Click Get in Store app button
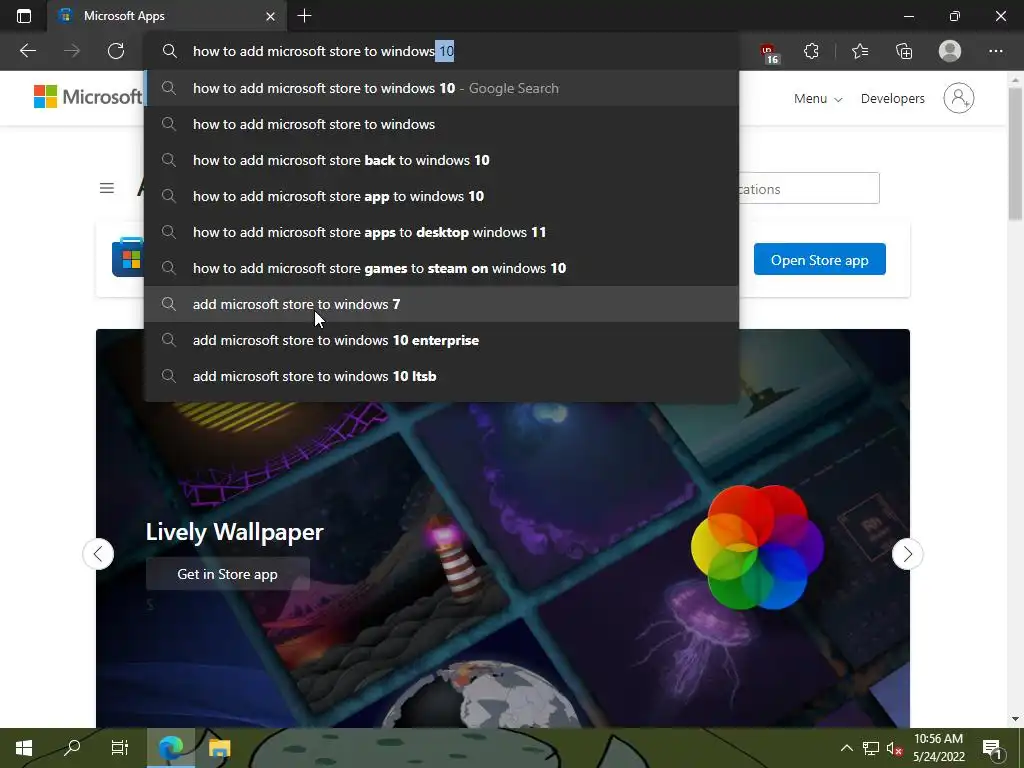Image resolution: width=1024 pixels, height=768 pixels. (x=227, y=573)
